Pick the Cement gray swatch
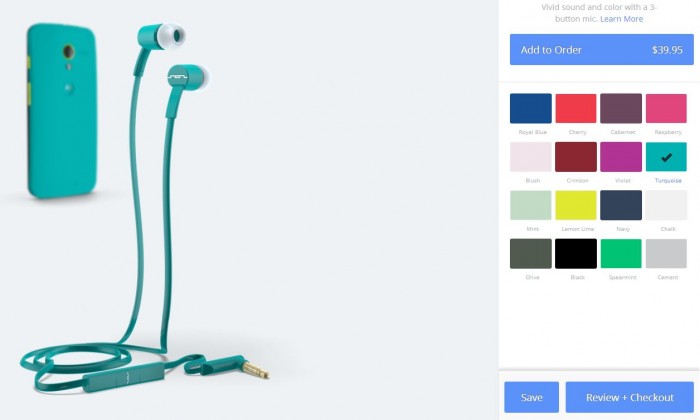The width and height of the screenshot is (700, 420). point(666,254)
